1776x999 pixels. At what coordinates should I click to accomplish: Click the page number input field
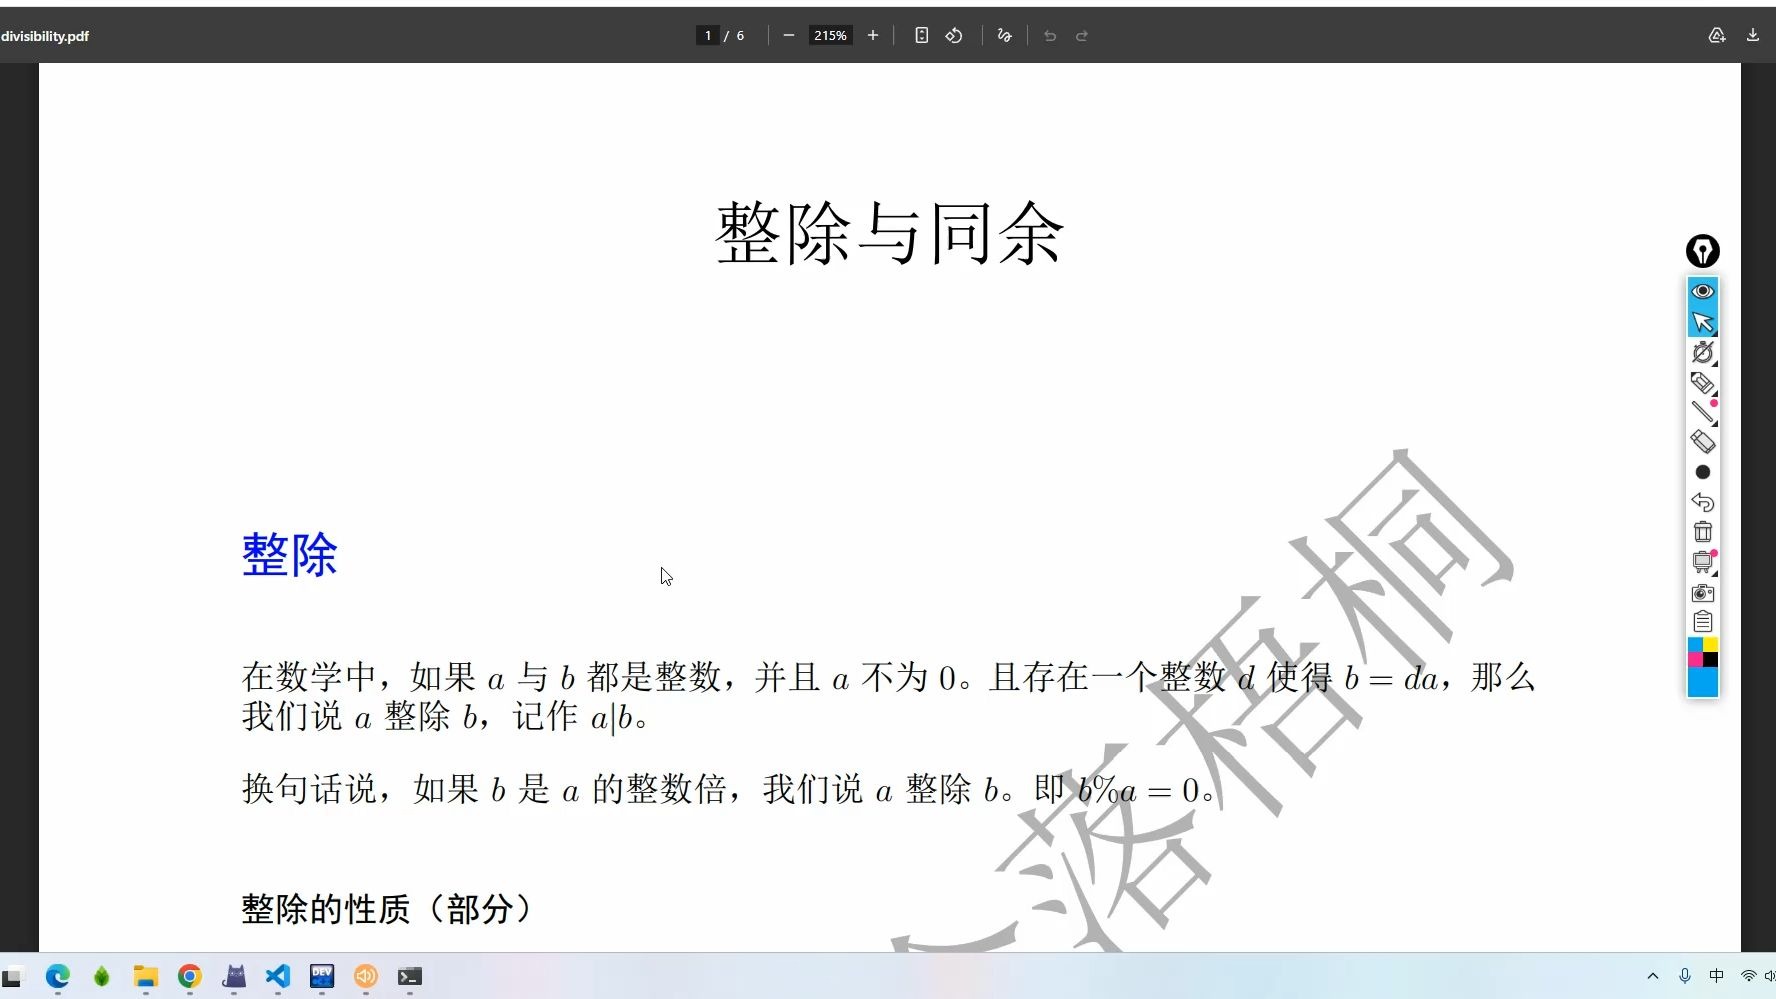(x=707, y=36)
